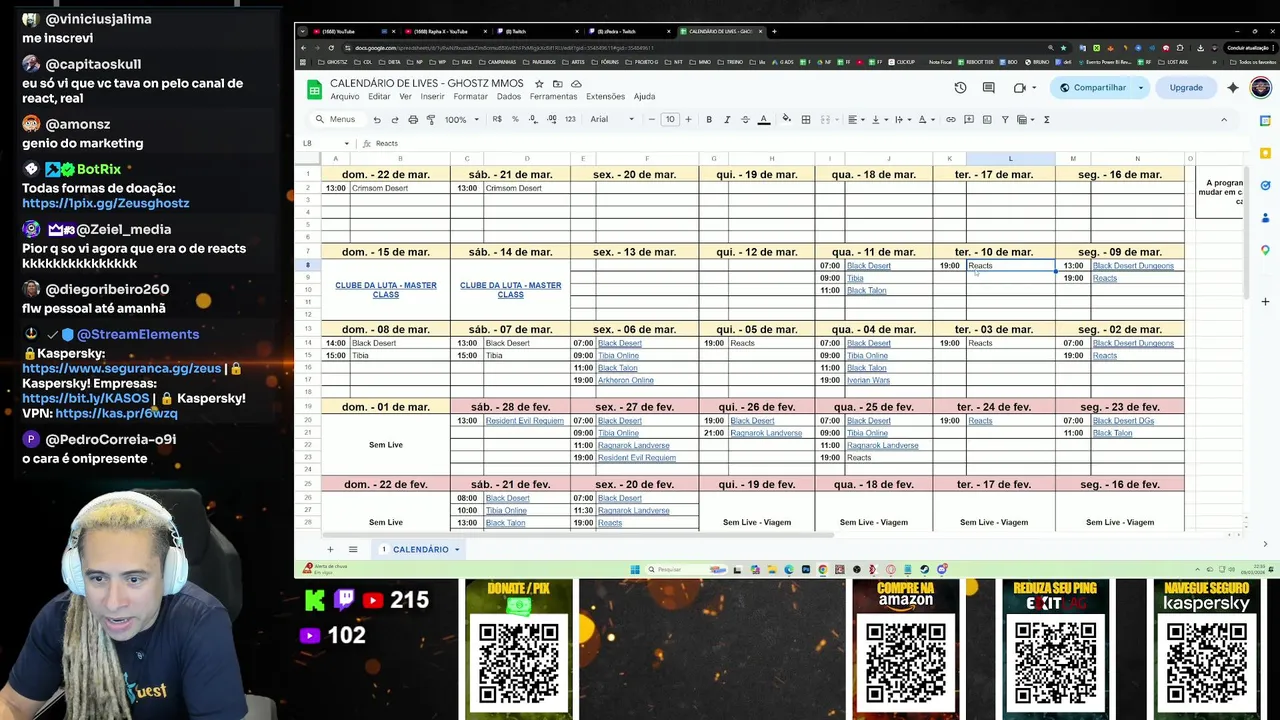1280x720 pixels.
Task: Click the insert chart icon
Action: tap(987, 119)
